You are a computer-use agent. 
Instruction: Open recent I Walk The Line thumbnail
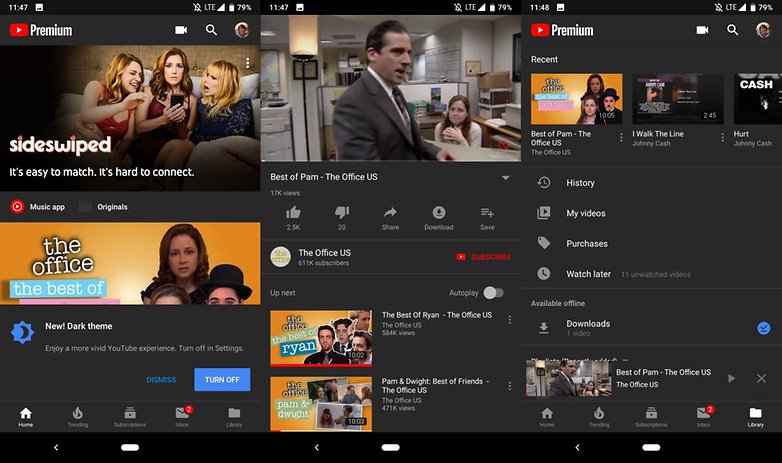678,99
